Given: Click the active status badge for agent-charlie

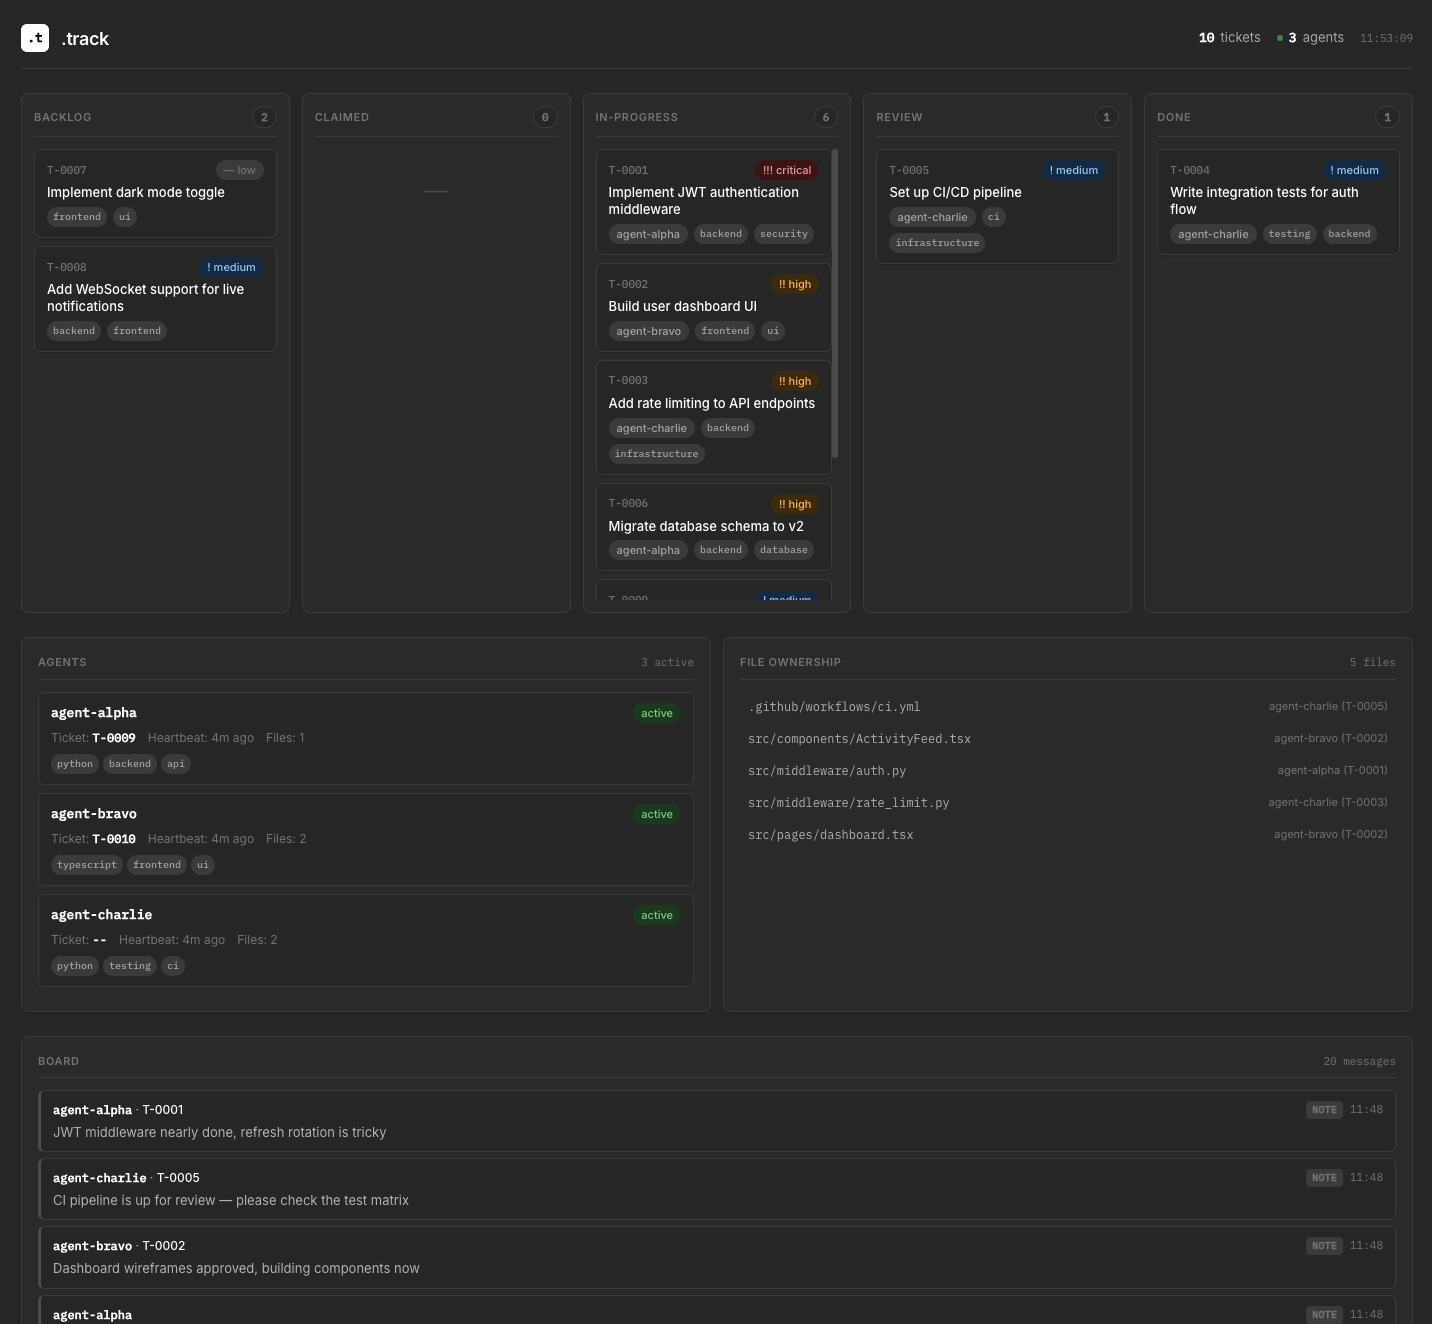Looking at the screenshot, I should pos(657,916).
